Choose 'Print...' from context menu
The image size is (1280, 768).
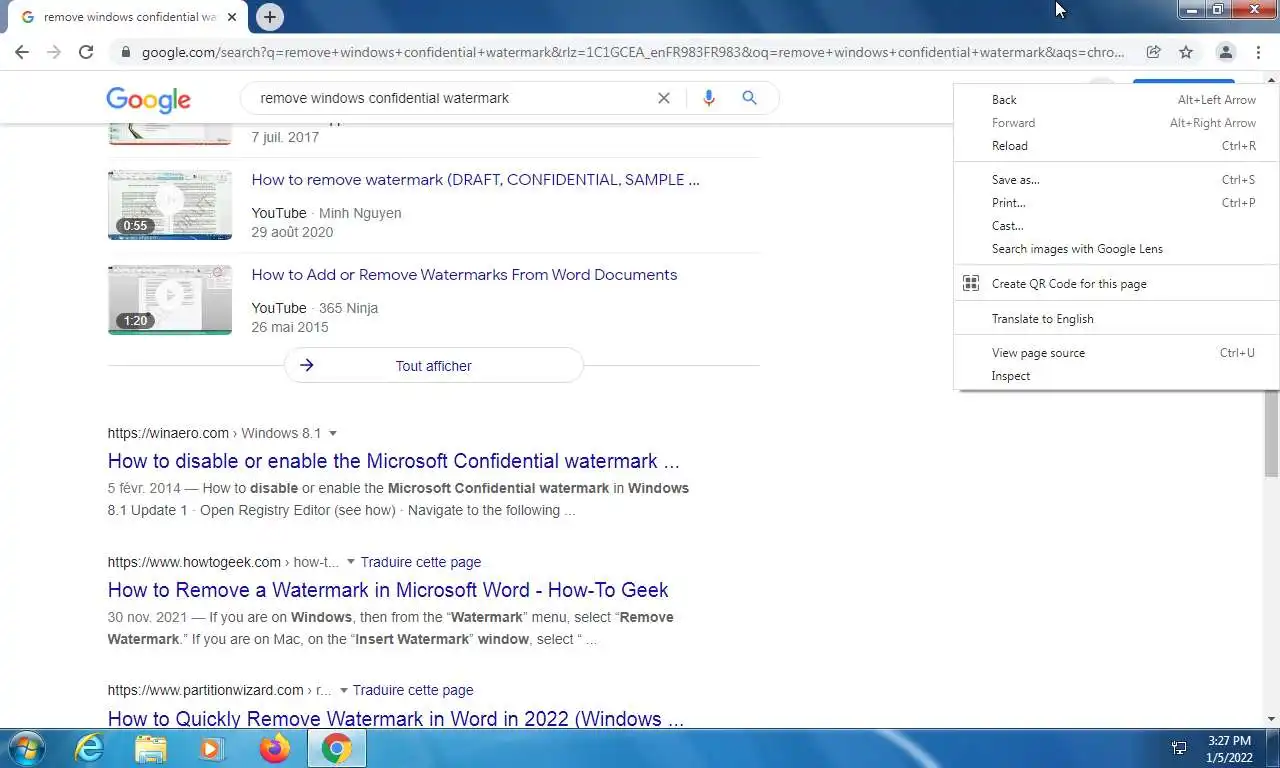click(x=1116, y=203)
